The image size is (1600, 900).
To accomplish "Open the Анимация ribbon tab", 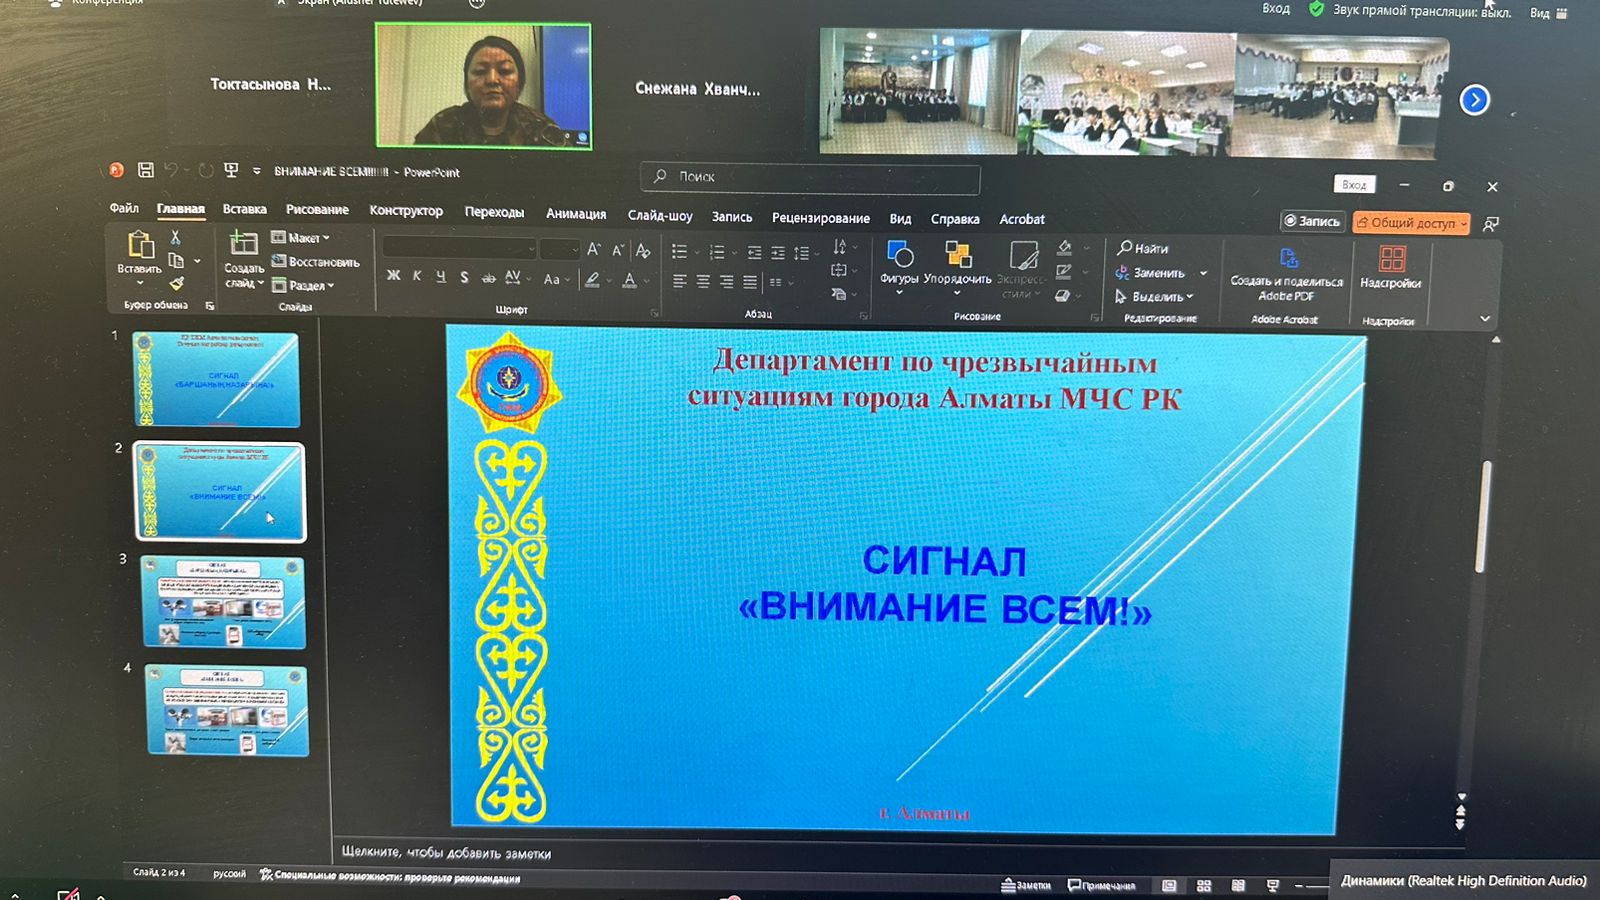I will click(576, 214).
